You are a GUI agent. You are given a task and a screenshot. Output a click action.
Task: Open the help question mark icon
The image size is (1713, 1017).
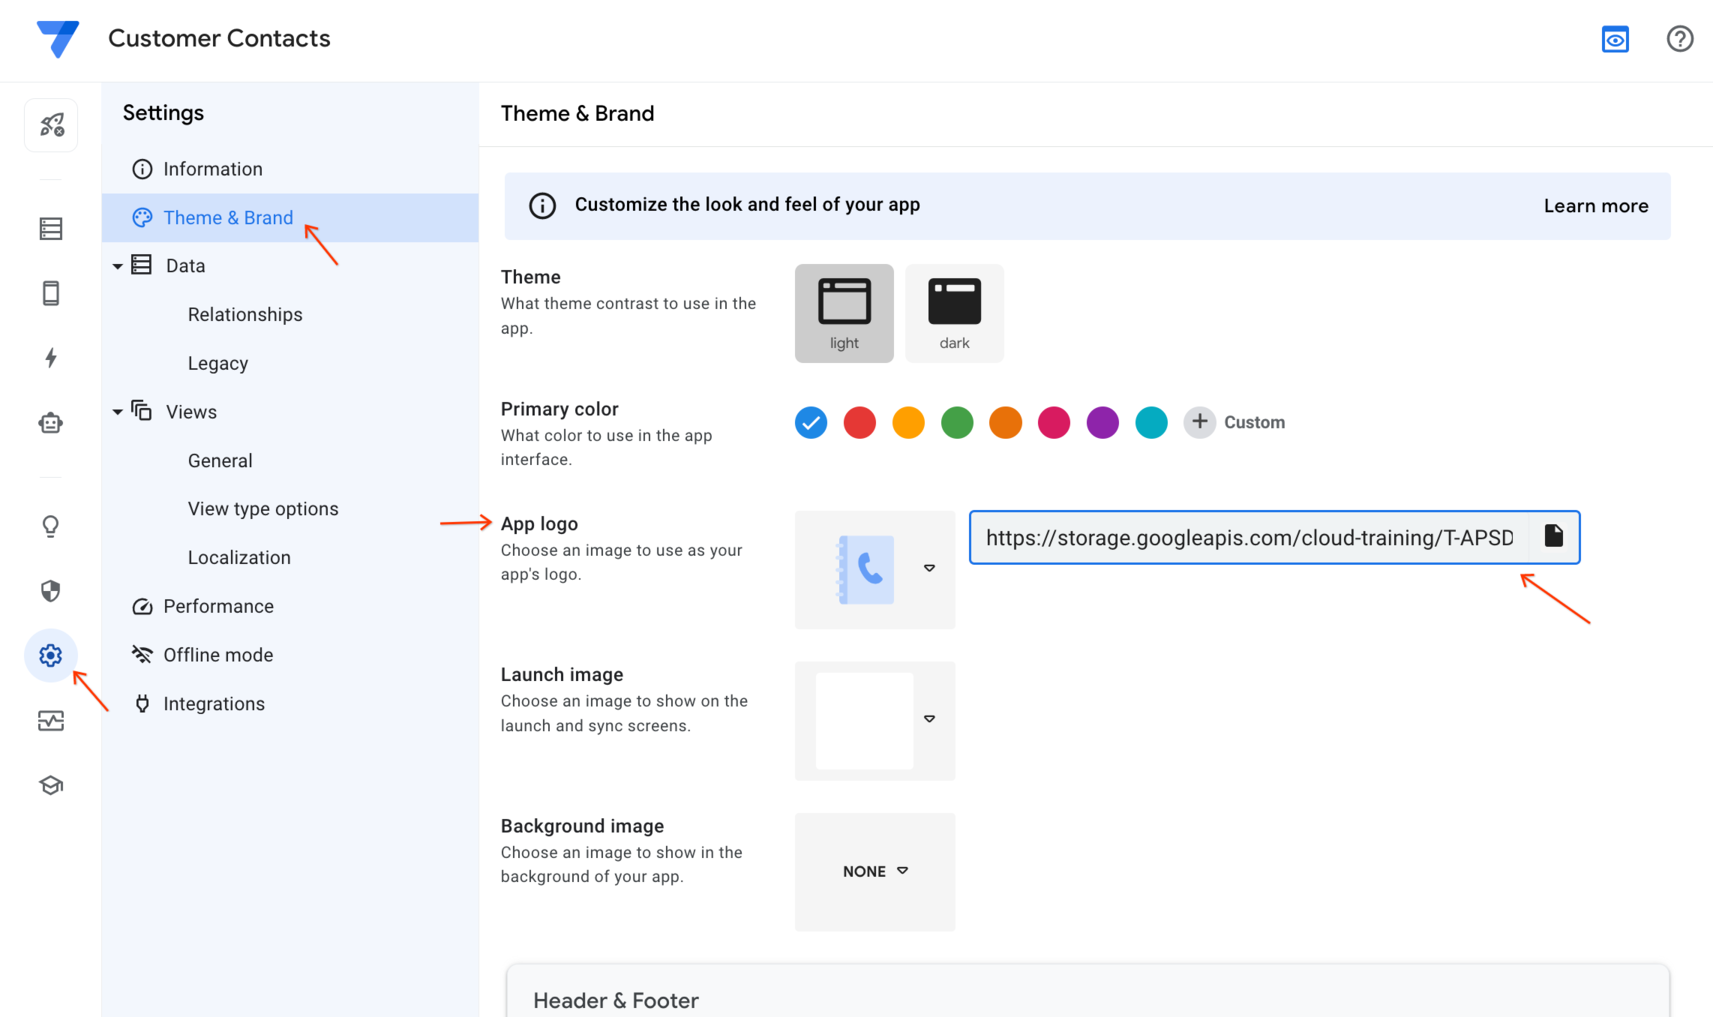point(1679,39)
